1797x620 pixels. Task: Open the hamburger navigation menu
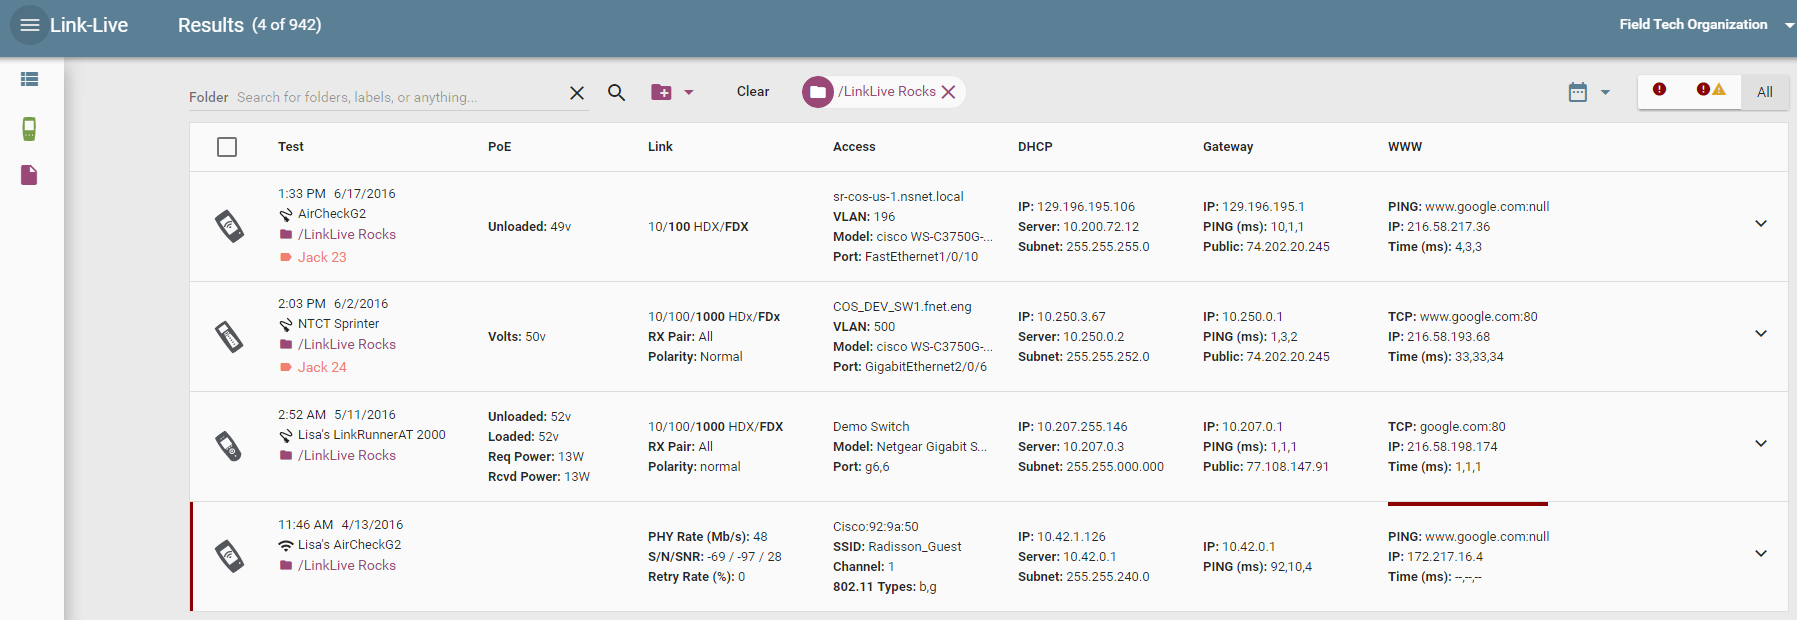point(29,25)
